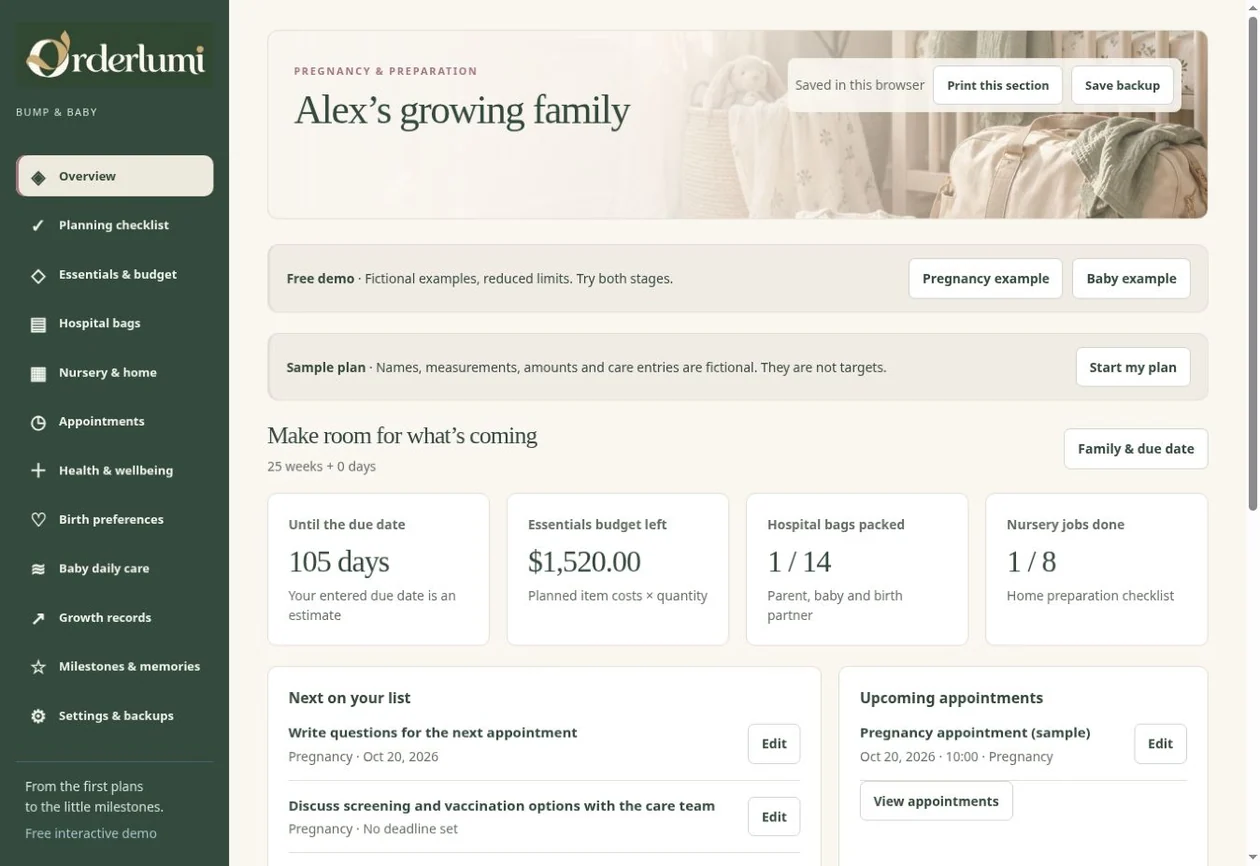Click the "Pregnancy · No deadline set" text

(x=373, y=829)
